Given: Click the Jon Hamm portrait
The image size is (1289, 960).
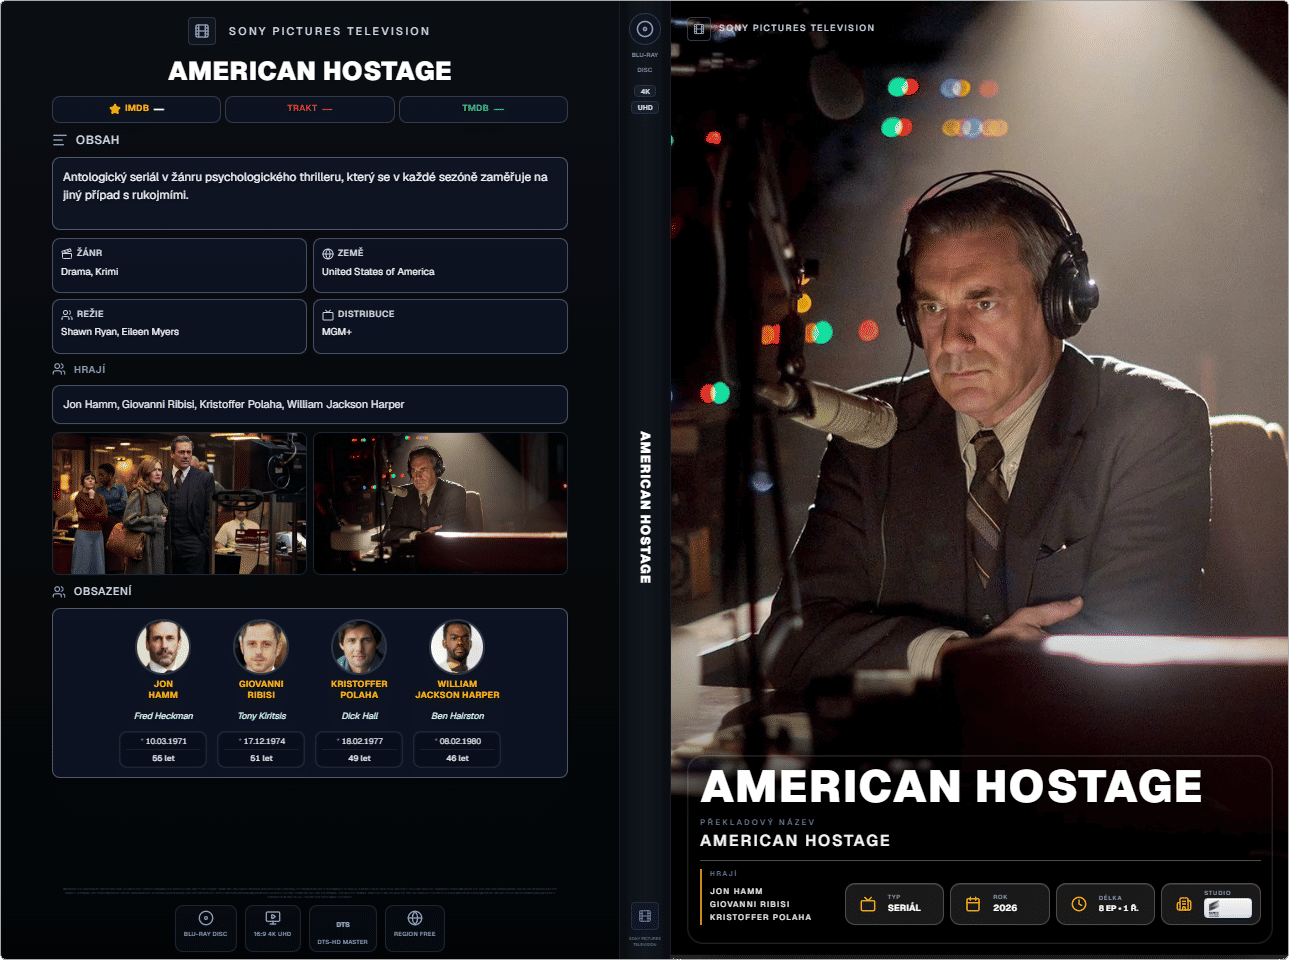Looking at the screenshot, I should pos(163,647).
